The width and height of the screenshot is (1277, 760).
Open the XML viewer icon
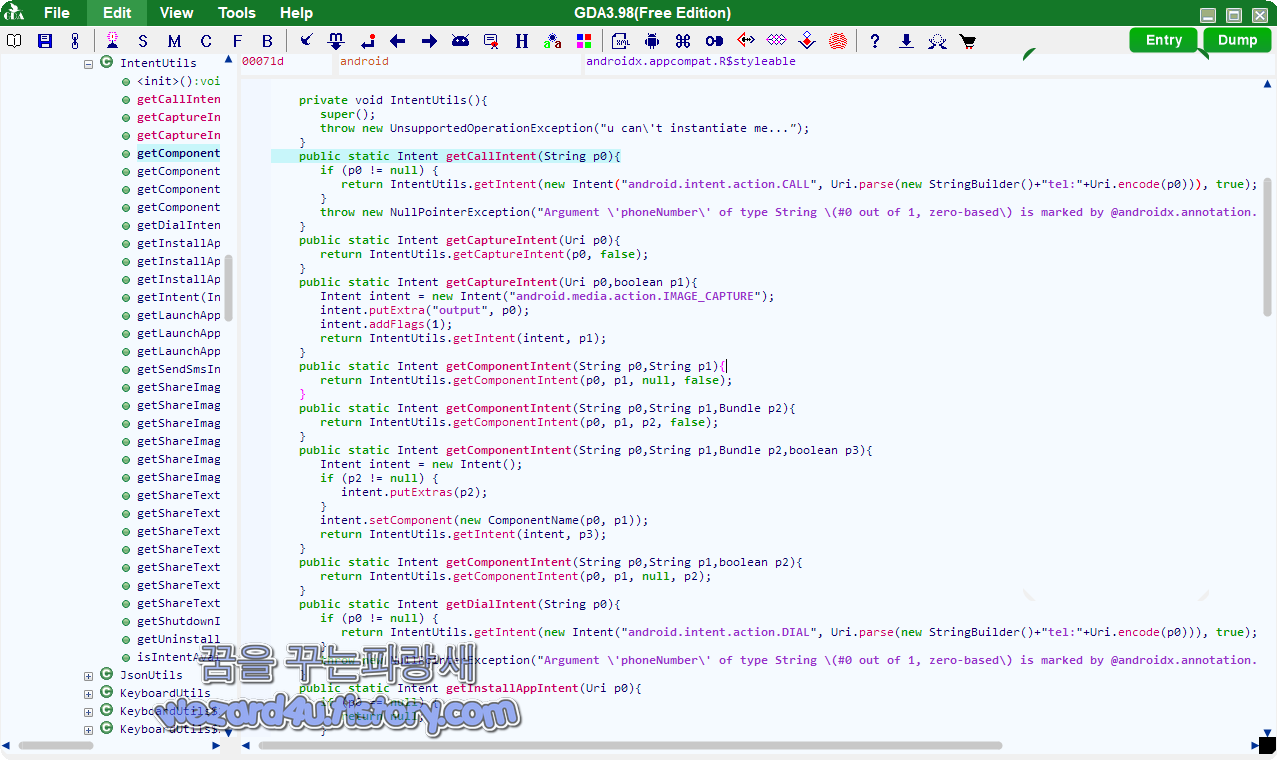point(620,41)
